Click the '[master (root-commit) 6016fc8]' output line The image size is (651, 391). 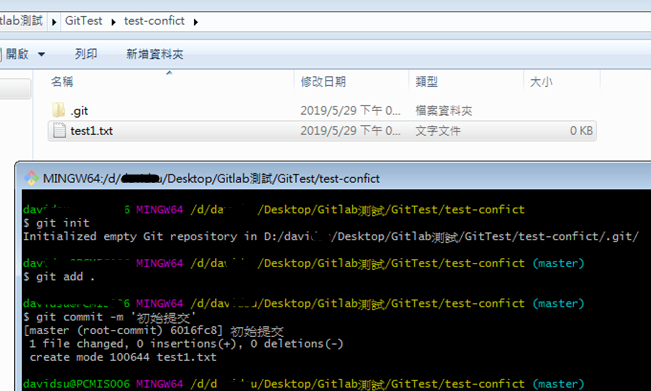point(154,331)
